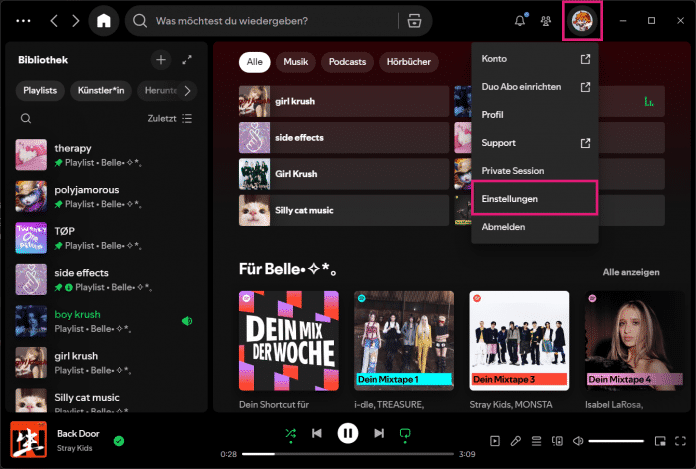Click the Home button icon
This screenshot has height=469, width=696.
[103, 20]
